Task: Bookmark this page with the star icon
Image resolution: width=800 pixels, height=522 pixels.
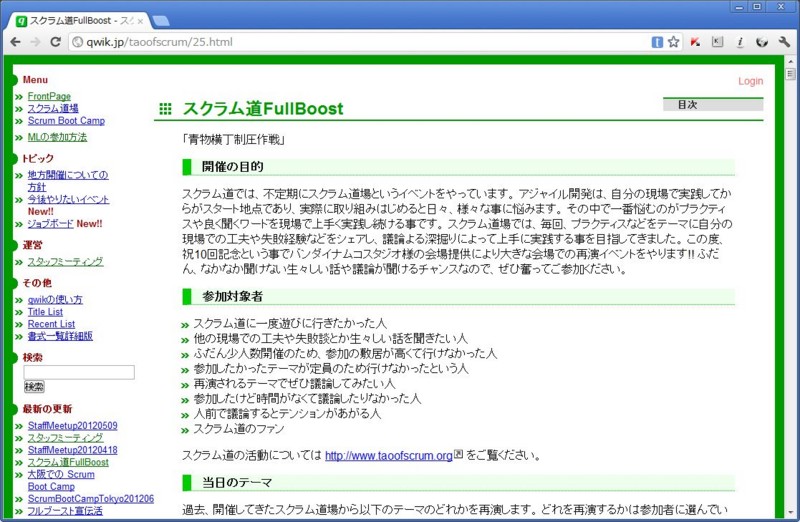Action: coord(673,42)
